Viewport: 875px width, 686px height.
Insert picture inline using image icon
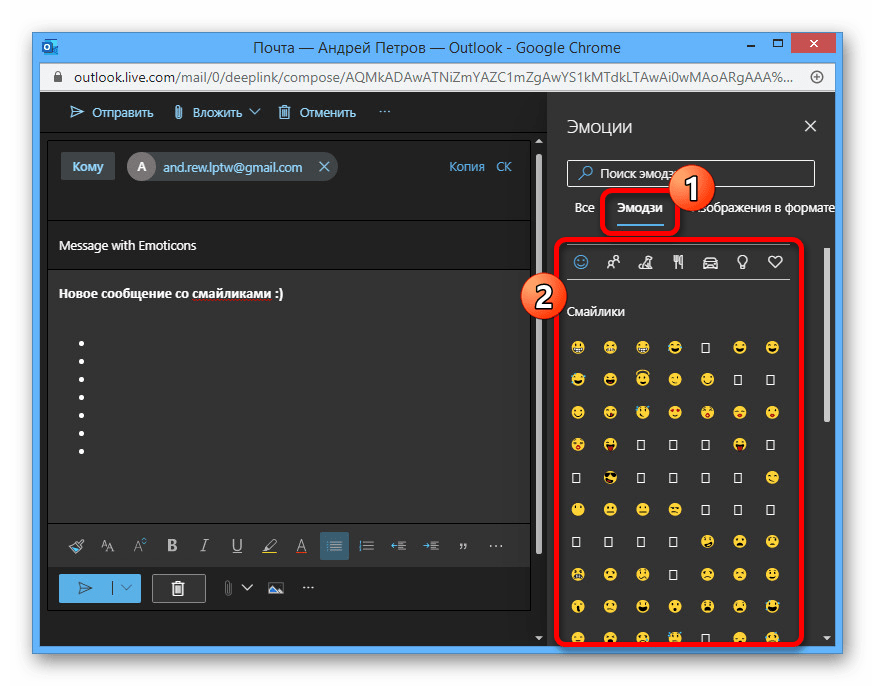(x=276, y=588)
